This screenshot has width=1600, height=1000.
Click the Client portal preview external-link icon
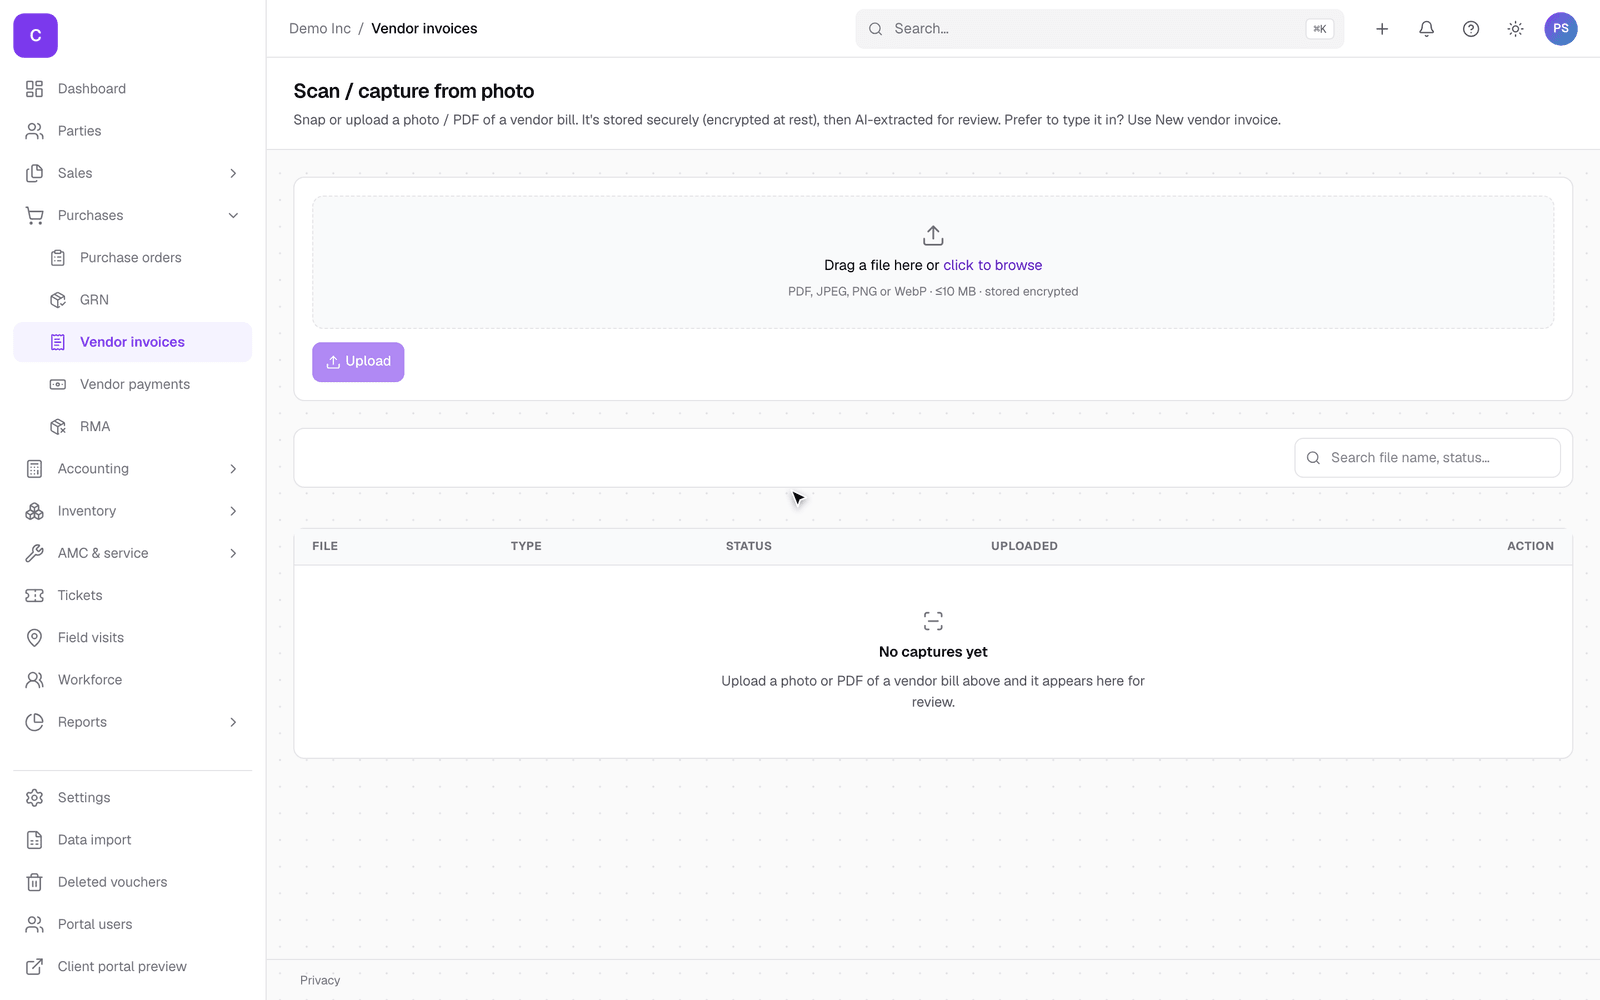coord(35,966)
